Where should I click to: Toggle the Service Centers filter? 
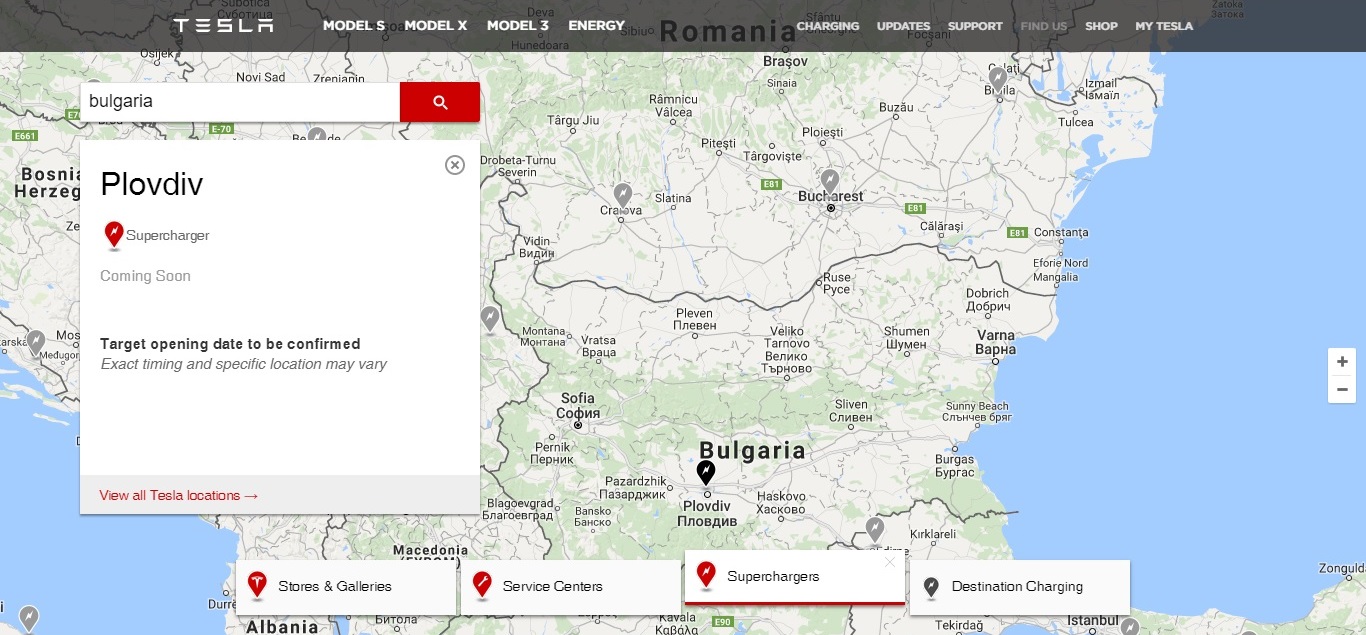[570, 587]
